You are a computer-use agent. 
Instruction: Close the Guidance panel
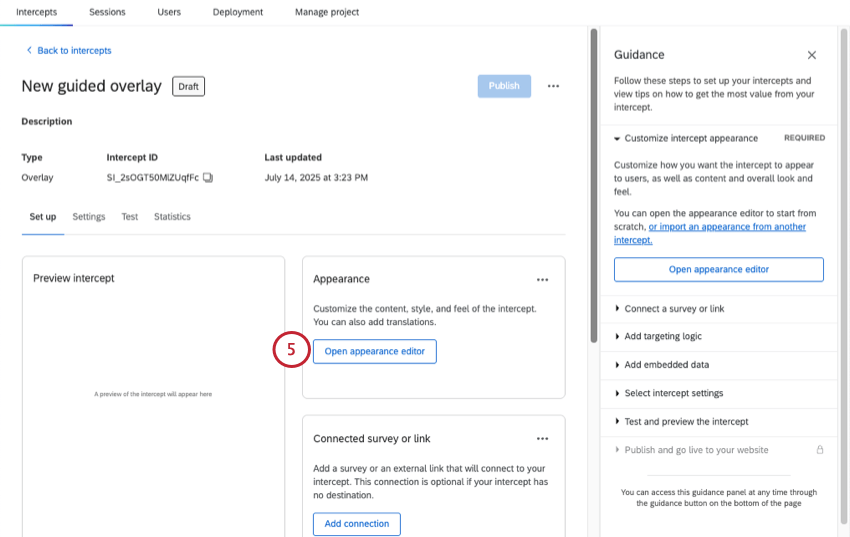click(812, 55)
